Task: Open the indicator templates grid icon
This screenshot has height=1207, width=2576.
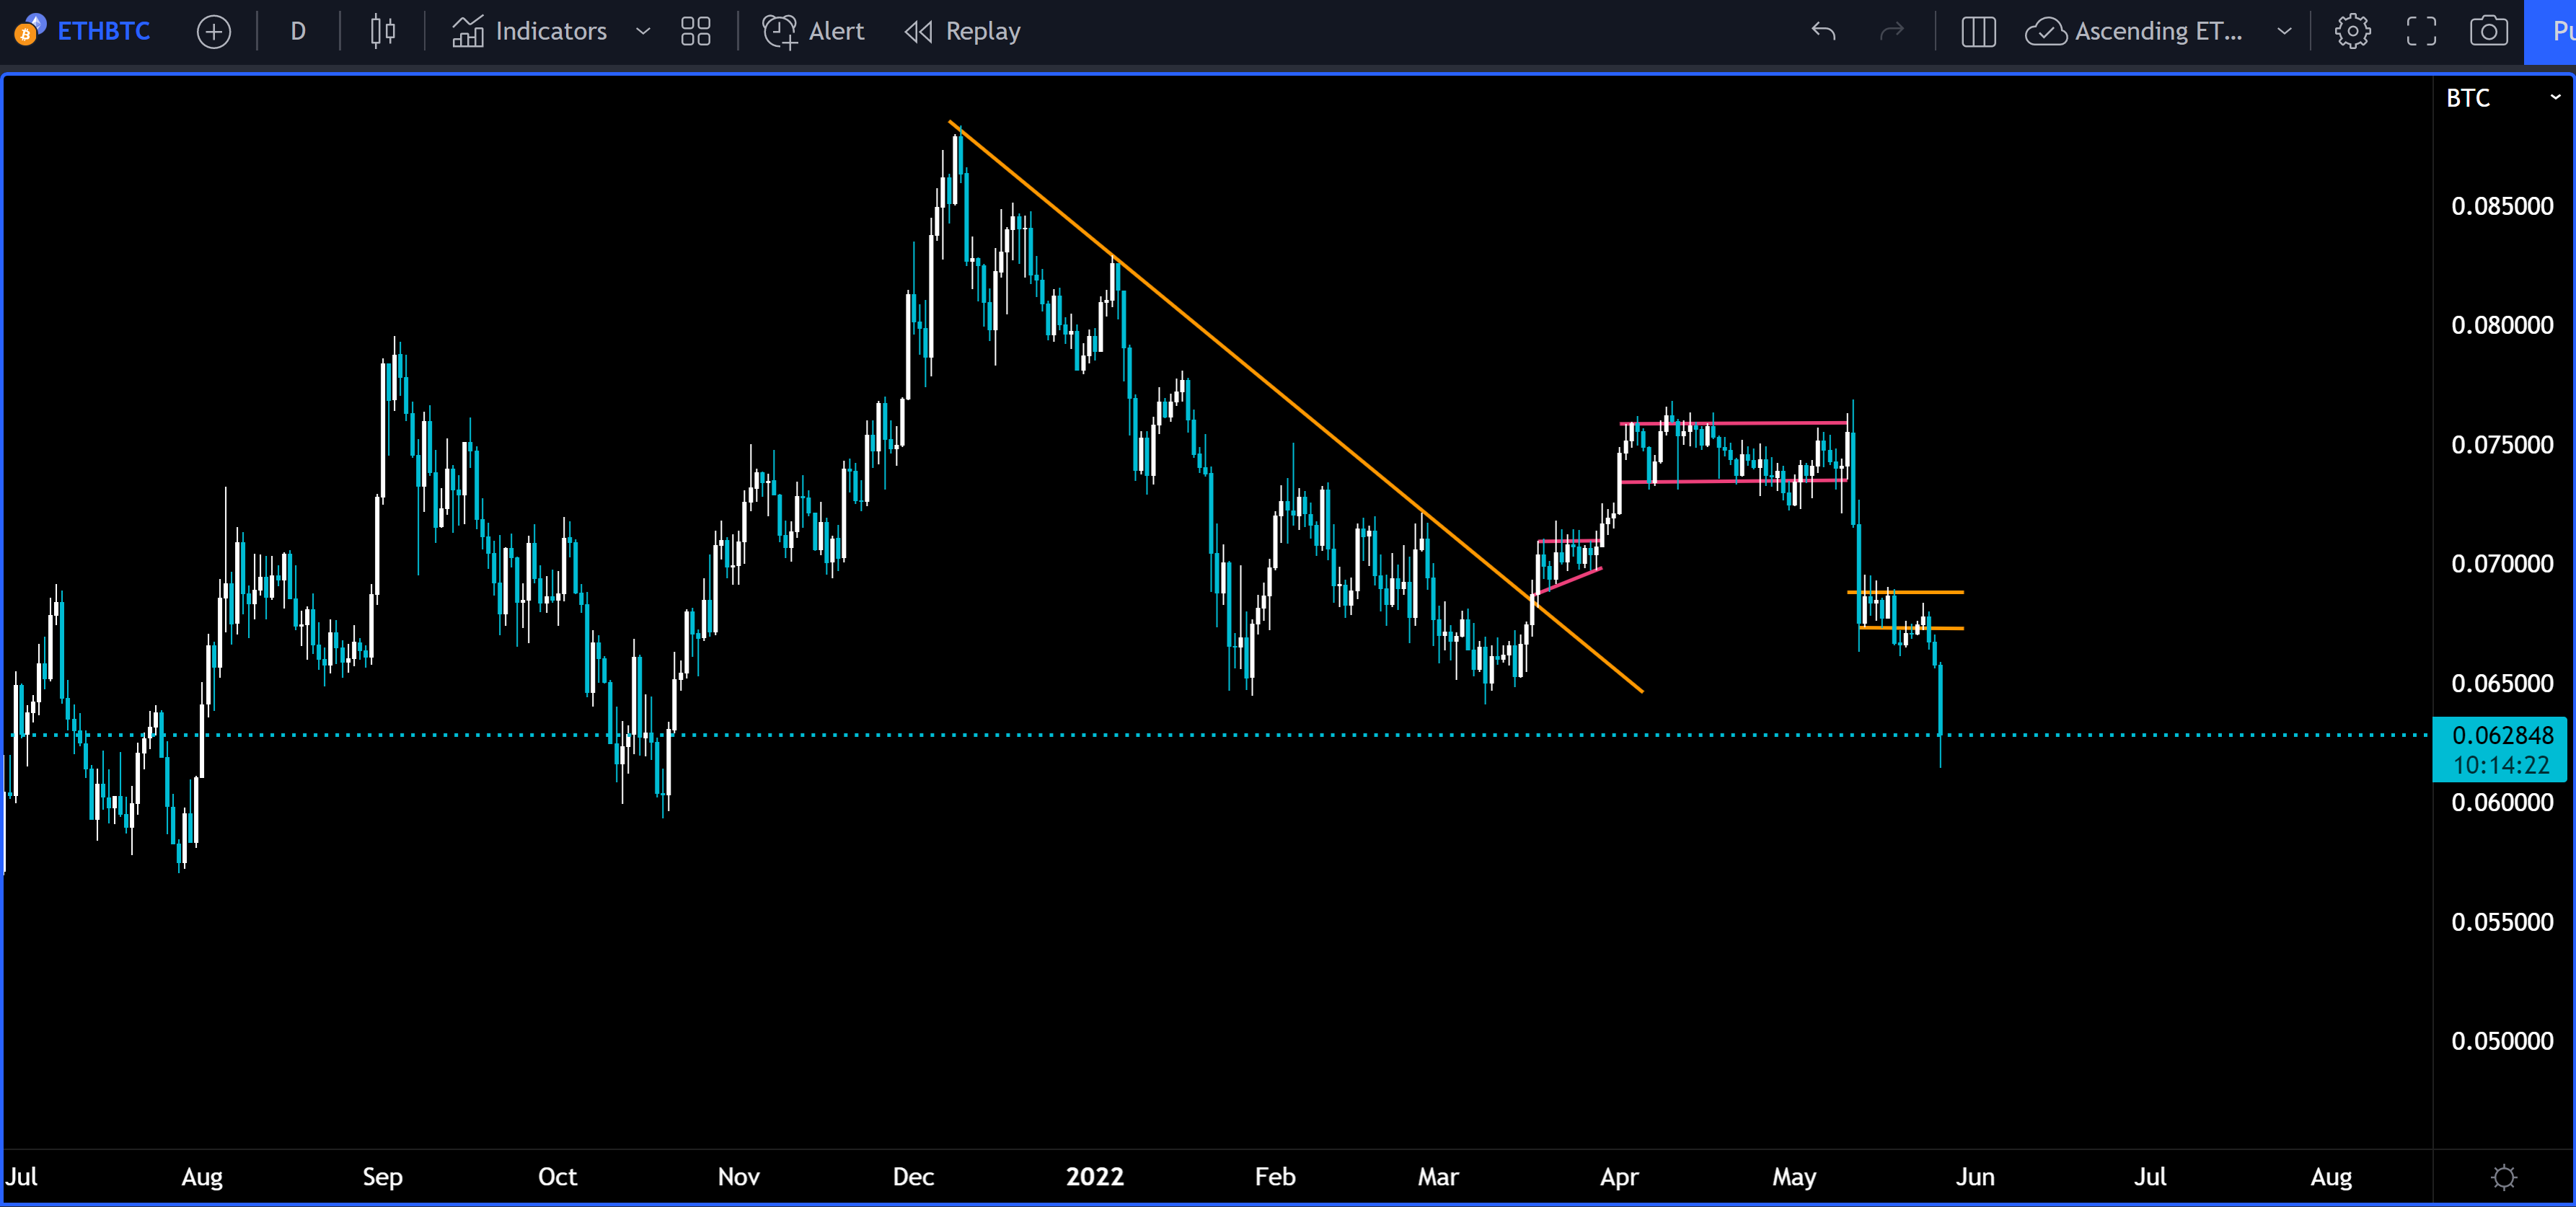Action: [x=695, y=31]
